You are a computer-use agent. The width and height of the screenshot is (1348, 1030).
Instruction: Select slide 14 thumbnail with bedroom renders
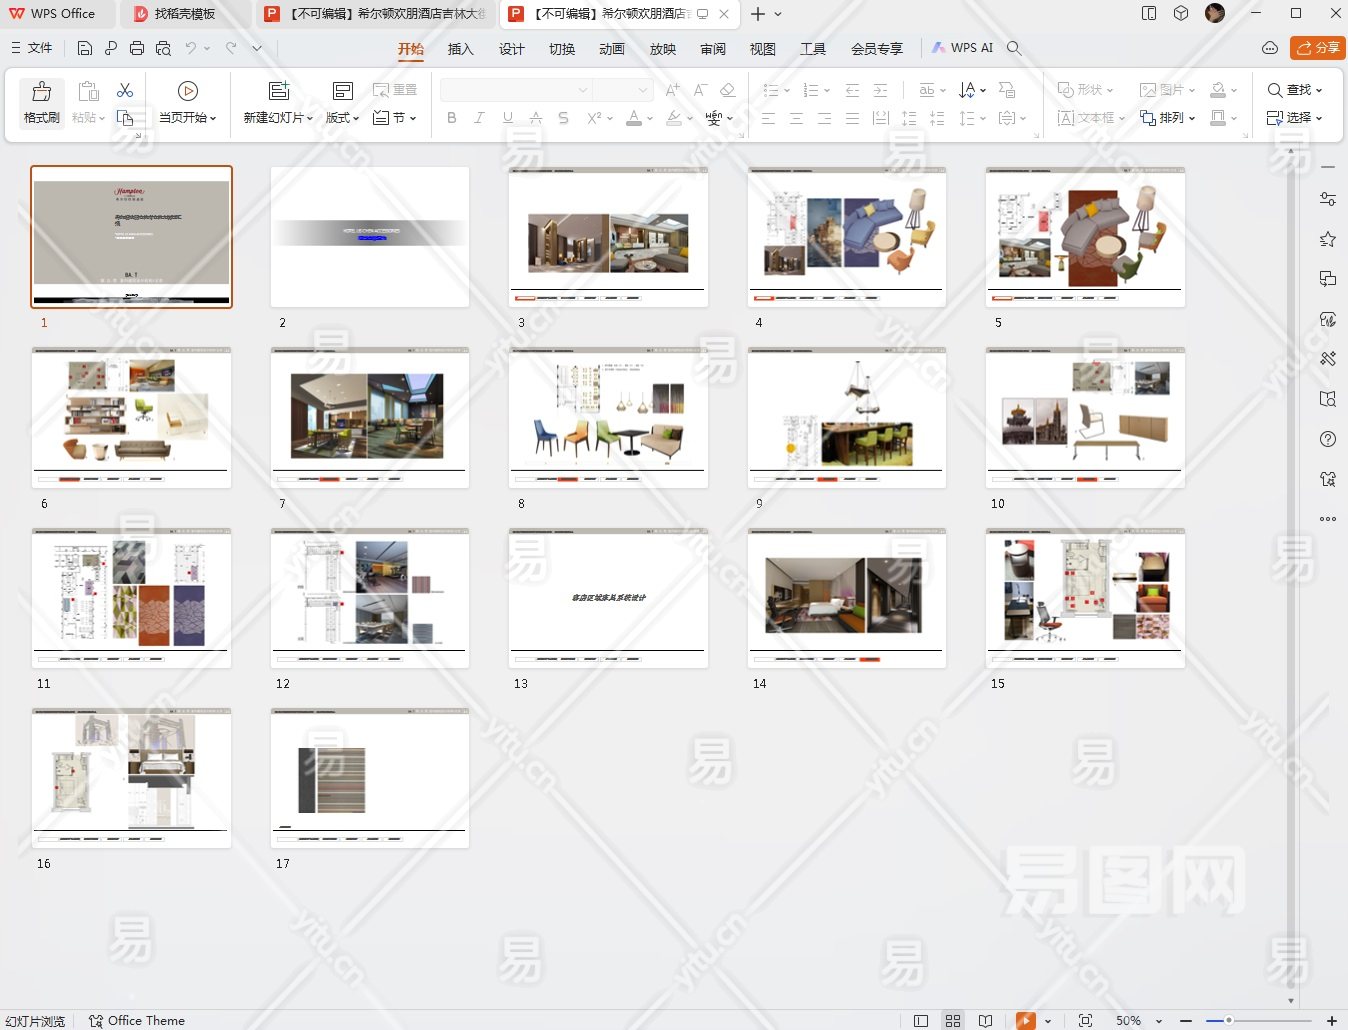click(847, 598)
